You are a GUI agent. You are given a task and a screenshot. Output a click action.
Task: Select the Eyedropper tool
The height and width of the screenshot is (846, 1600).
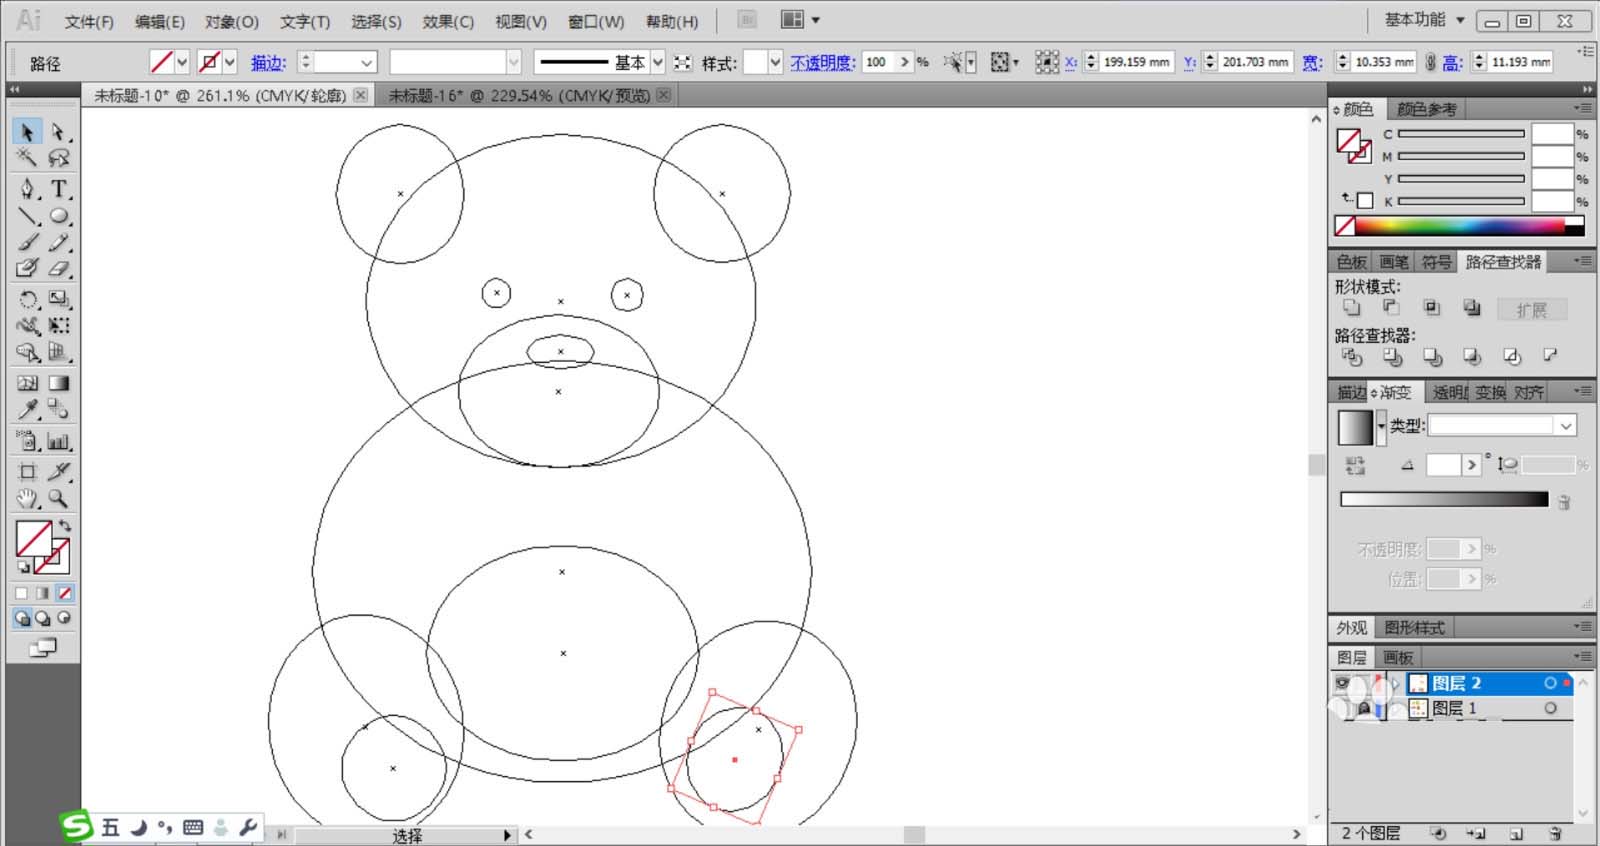coord(27,409)
